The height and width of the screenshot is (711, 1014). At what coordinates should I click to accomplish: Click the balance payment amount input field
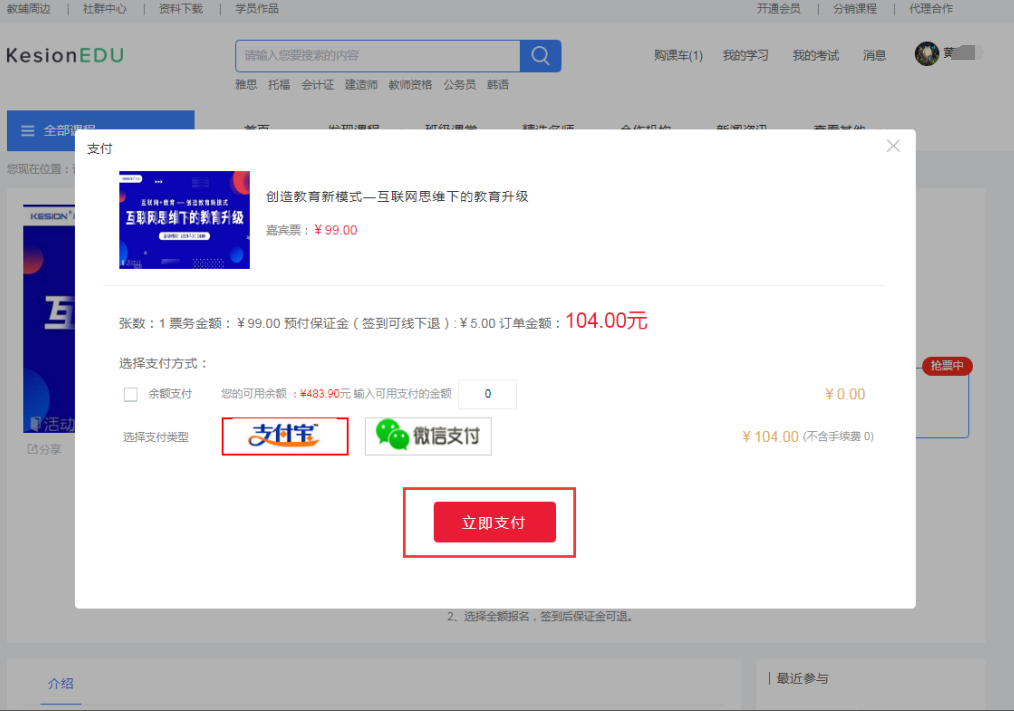coord(487,394)
